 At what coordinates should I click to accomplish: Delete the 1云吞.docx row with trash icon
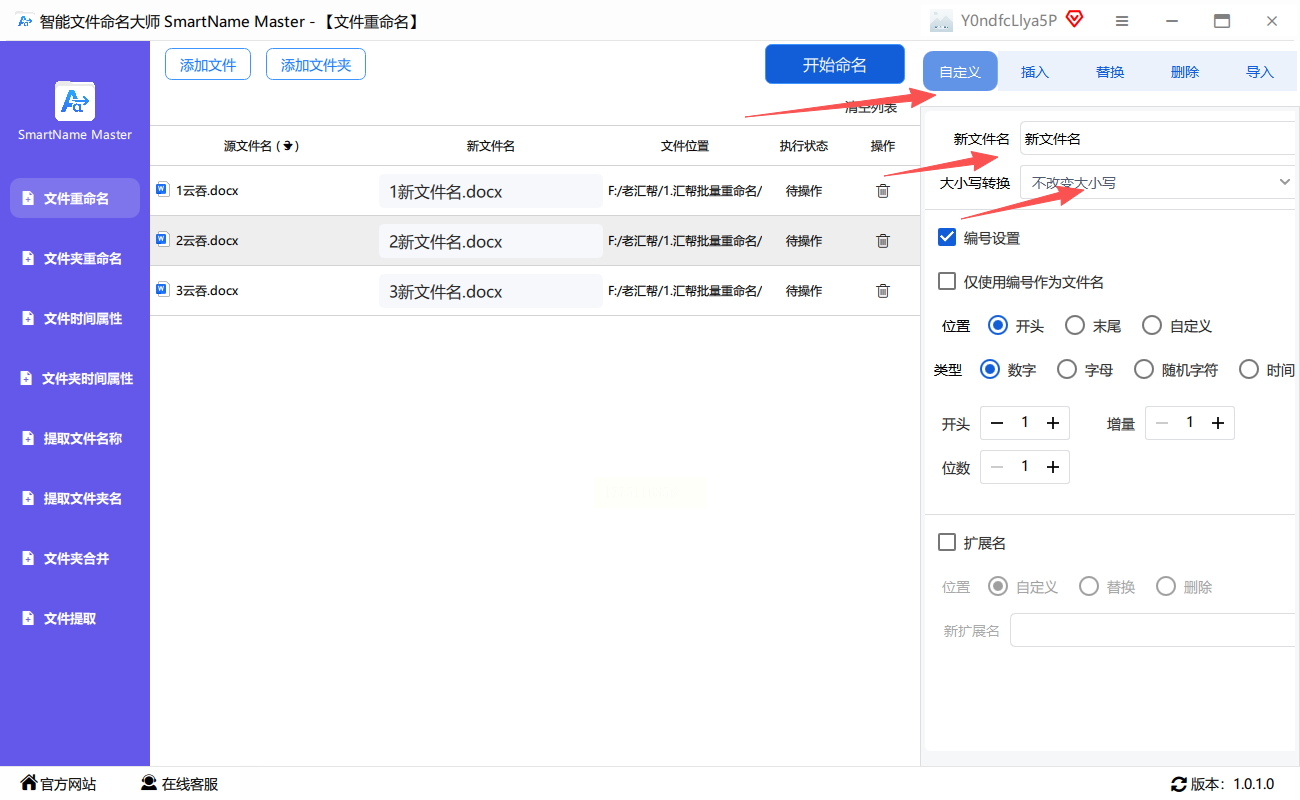[882, 191]
